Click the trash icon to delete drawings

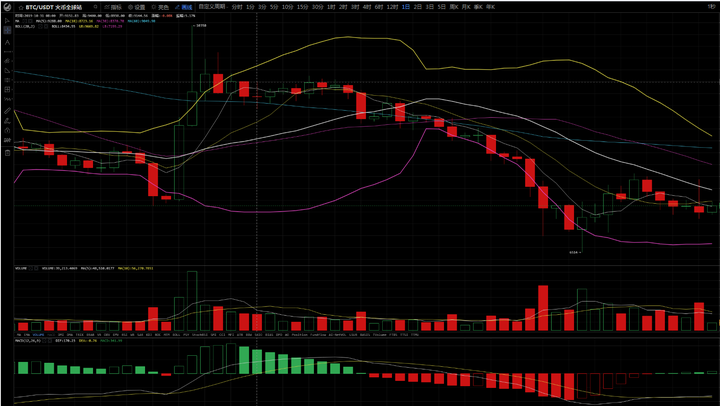(x=7, y=152)
